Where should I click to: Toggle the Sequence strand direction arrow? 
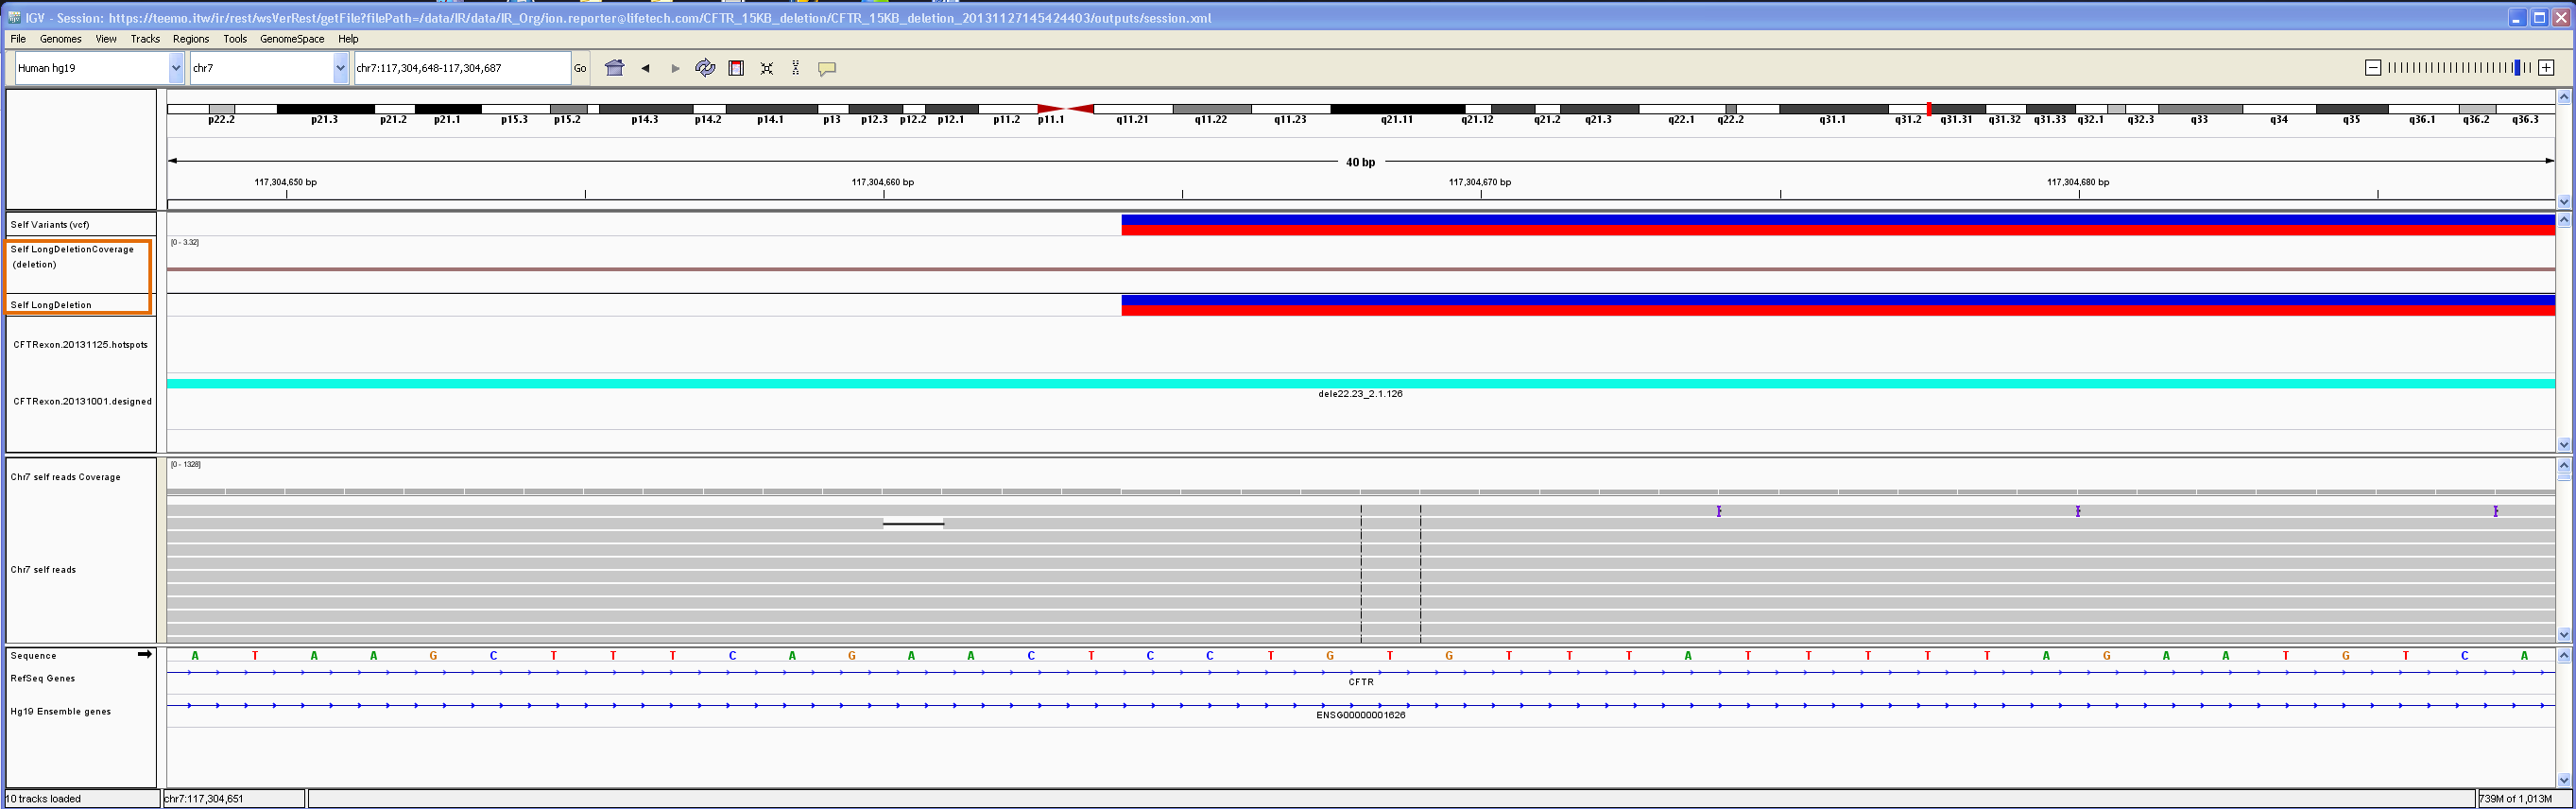coord(145,654)
